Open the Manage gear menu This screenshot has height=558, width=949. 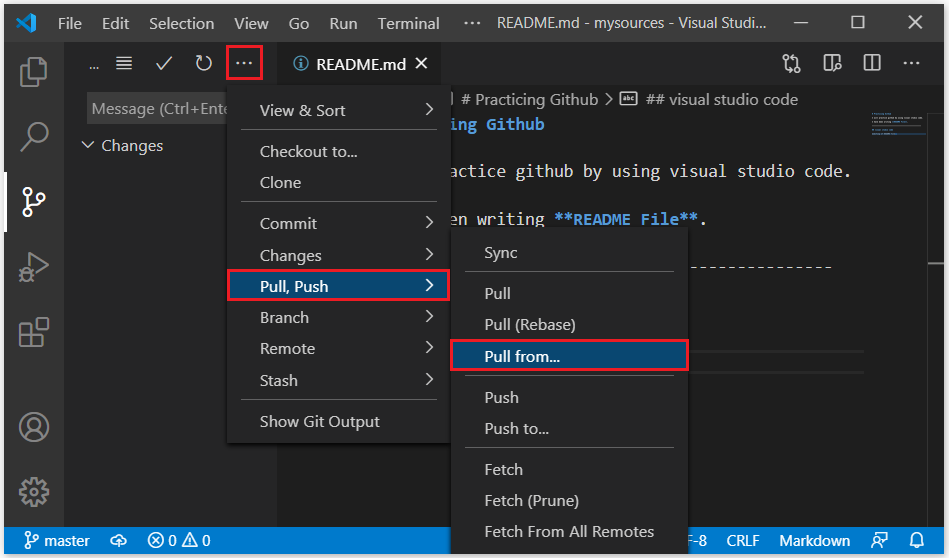pos(34,491)
